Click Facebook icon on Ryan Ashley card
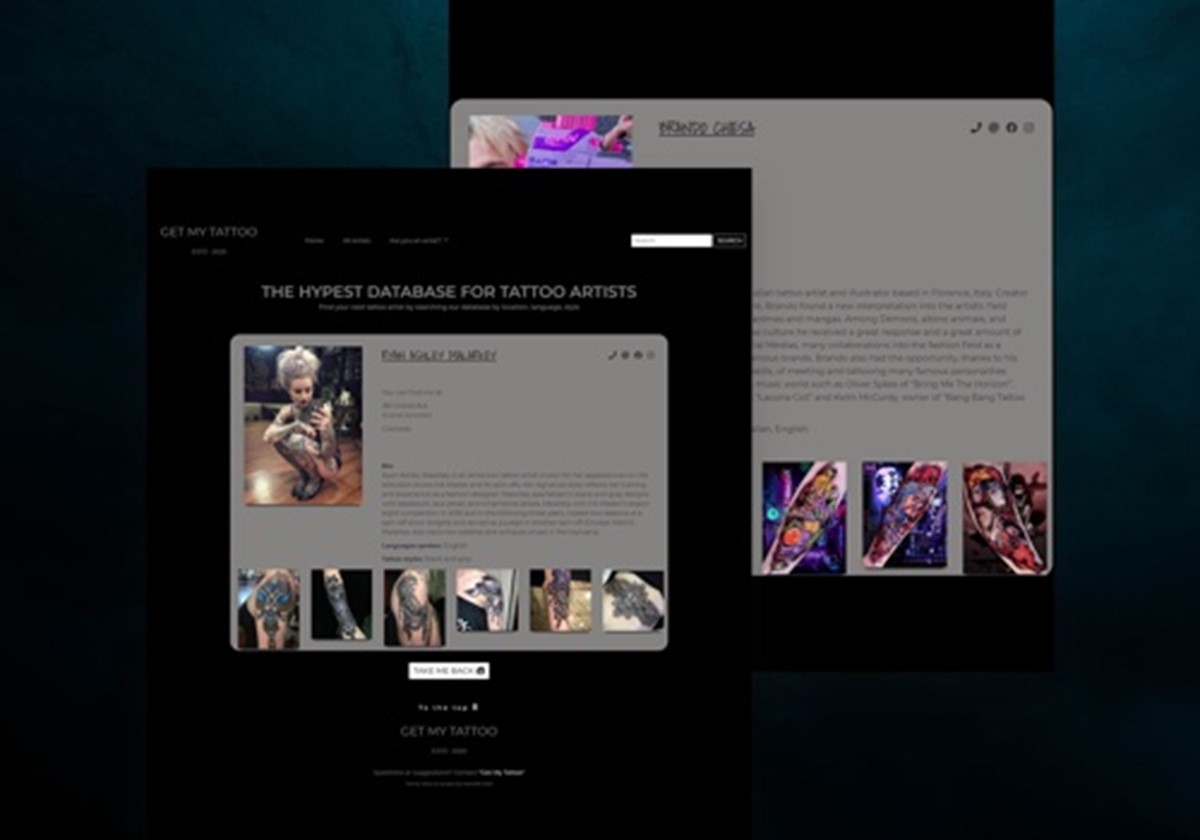 (638, 355)
